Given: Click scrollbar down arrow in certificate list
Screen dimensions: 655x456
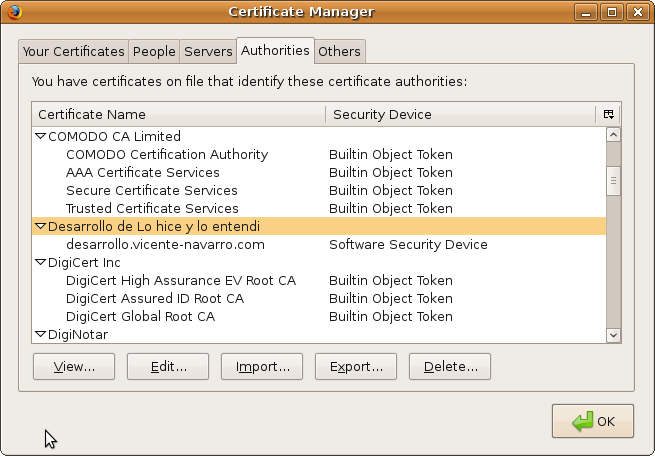Looking at the screenshot, I should 613,335.
